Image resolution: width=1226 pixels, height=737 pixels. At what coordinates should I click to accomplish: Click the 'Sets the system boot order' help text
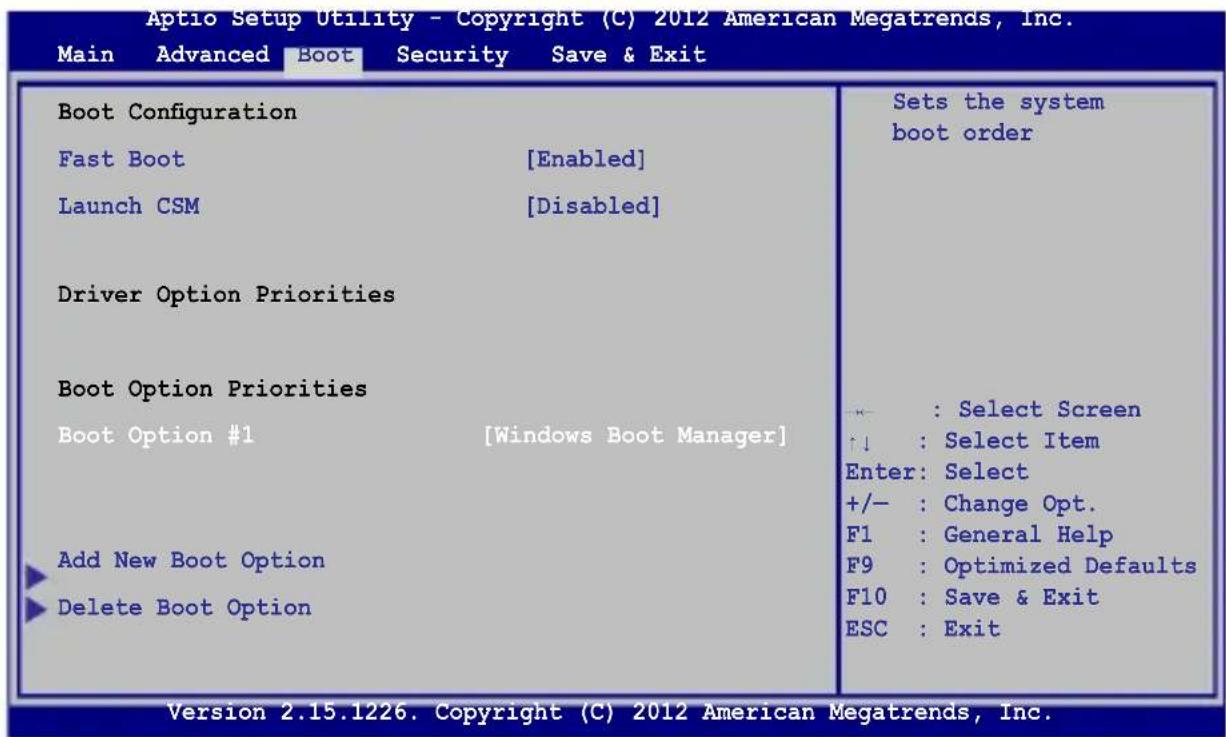[998, 117]
